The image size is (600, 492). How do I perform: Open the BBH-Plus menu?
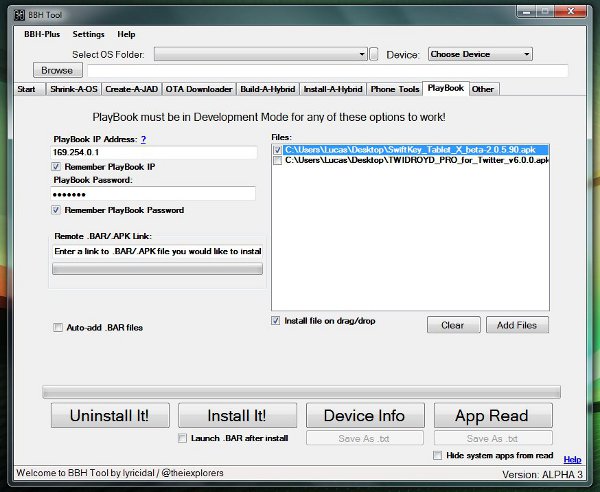pos(42,34)
